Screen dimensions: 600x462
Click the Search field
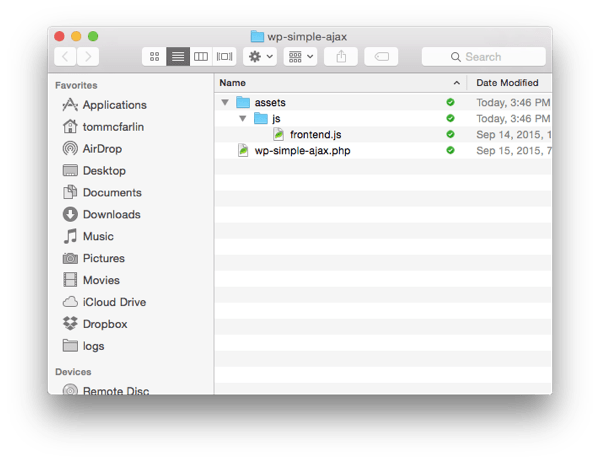483,57
